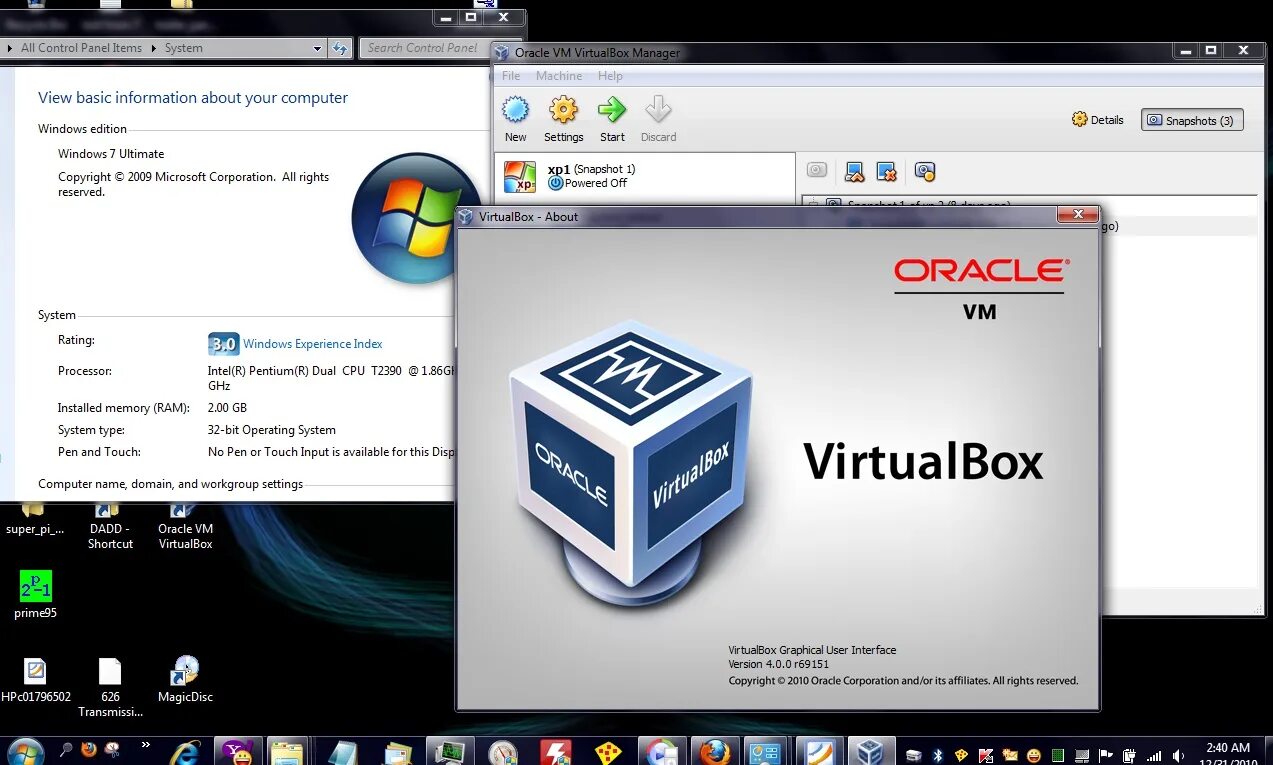The height and width of the screenshot is (765, 1273).
Task: Switch to the Snapshots (3) view
Action: (x=1192, y=120)
